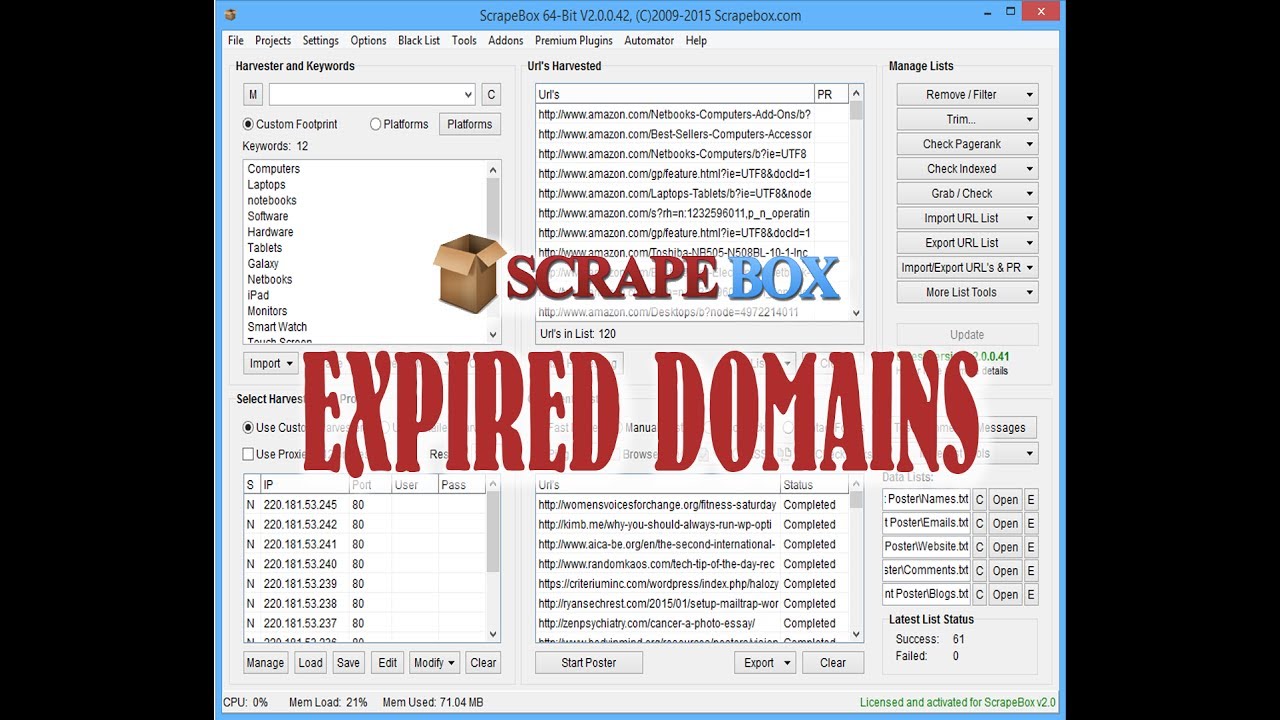The image size is (1280, 720).
Task: Select the Use Custom Harvester radio button
Action: pos(249,428)
